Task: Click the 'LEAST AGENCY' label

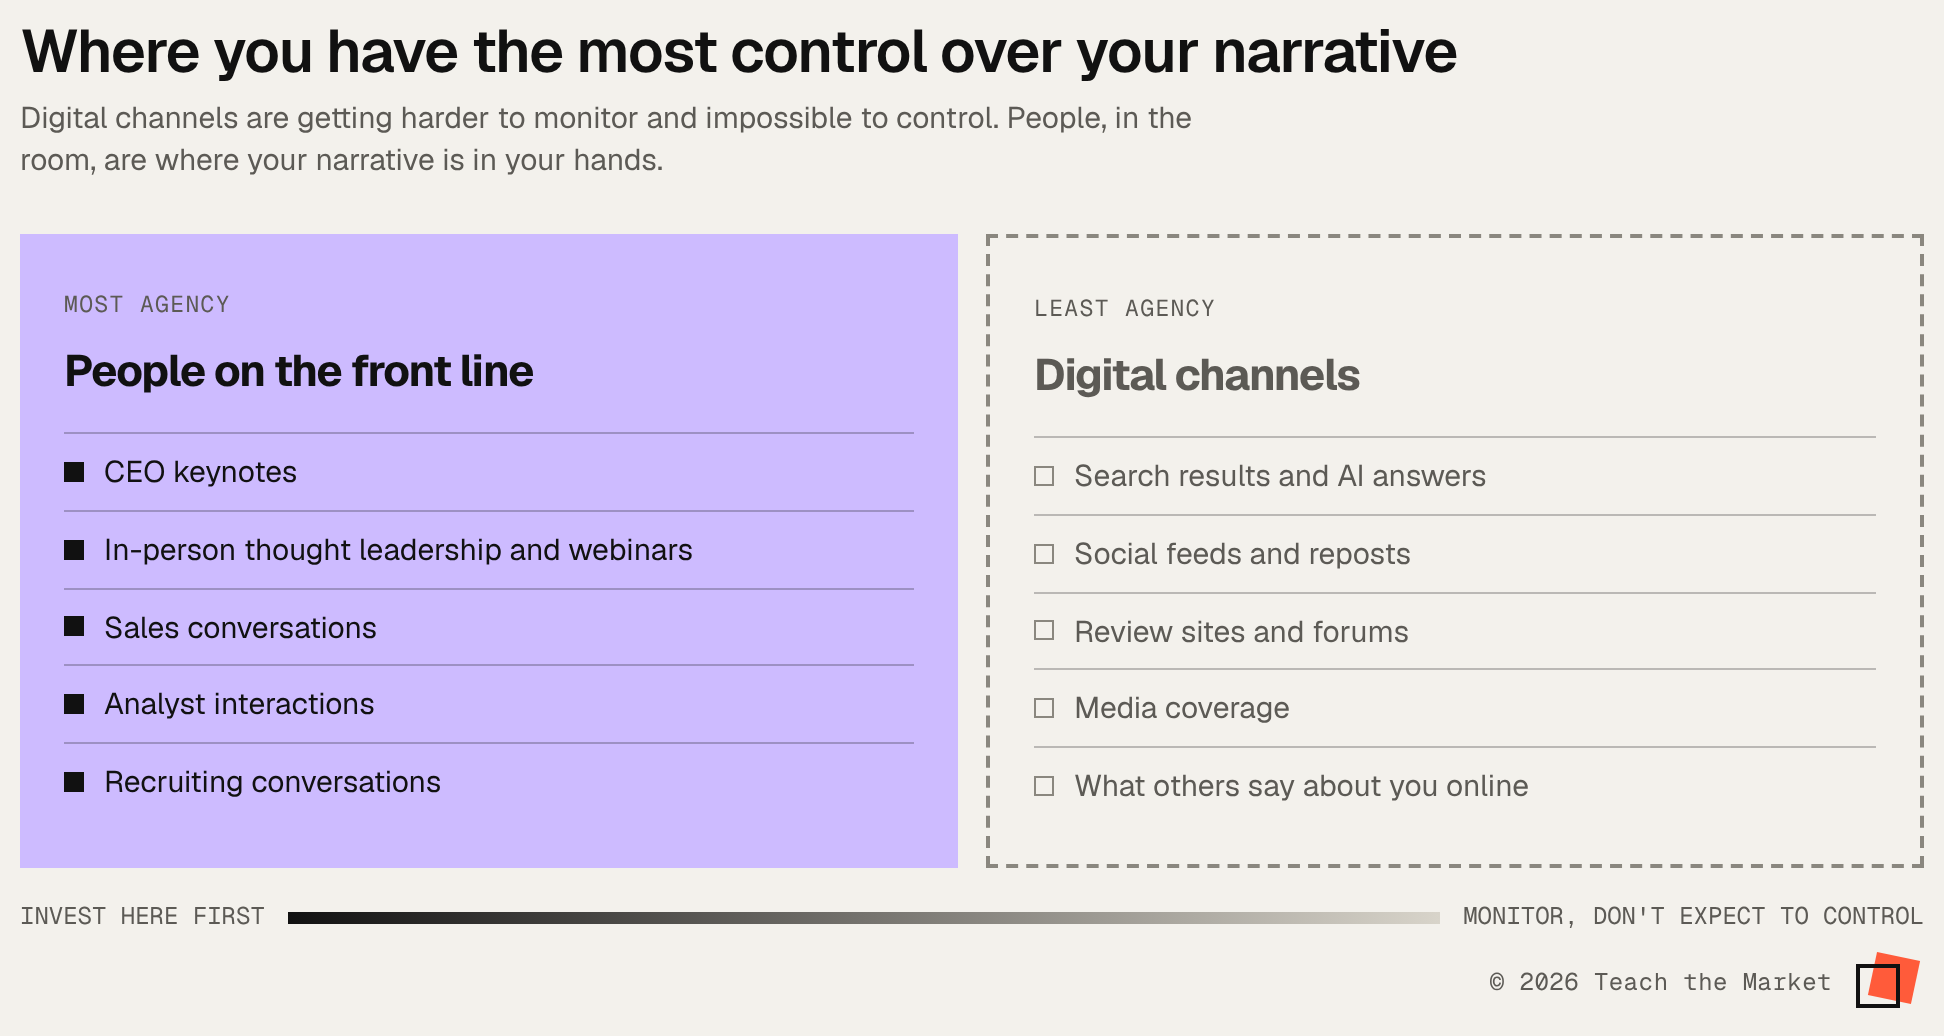Action: click(1125, 308)
